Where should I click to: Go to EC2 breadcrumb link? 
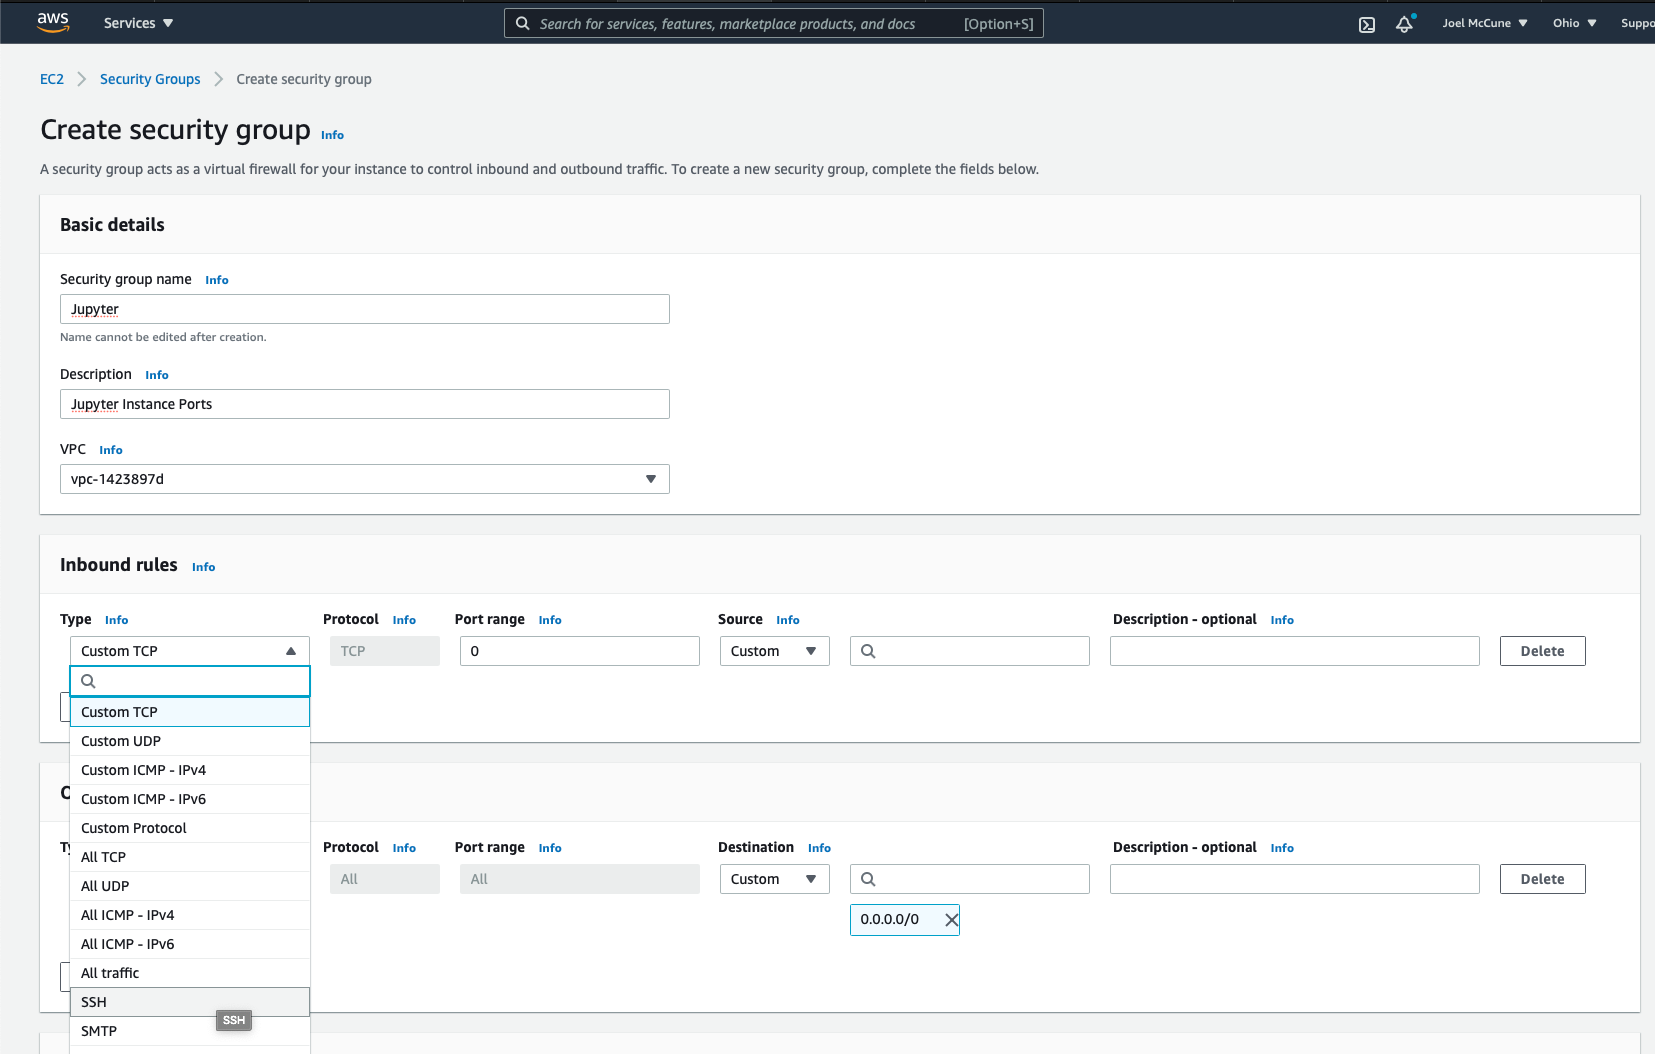tap(52, 79)
